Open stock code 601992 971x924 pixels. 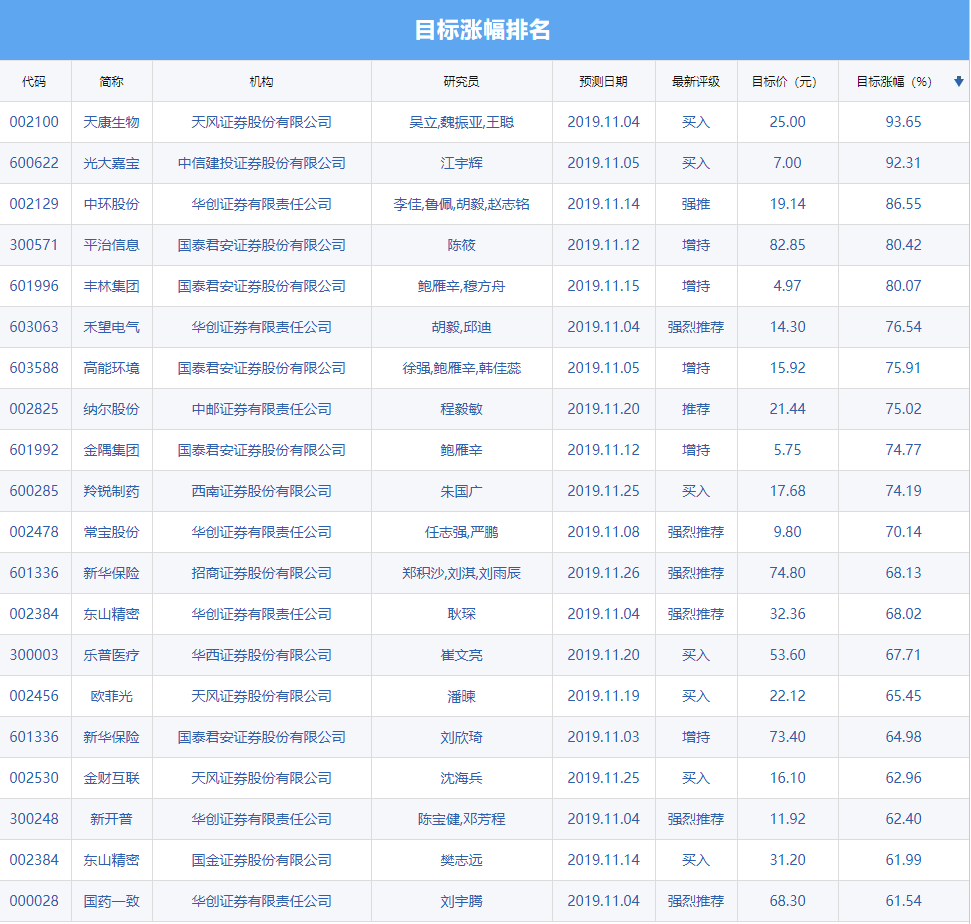coord(34,450)
